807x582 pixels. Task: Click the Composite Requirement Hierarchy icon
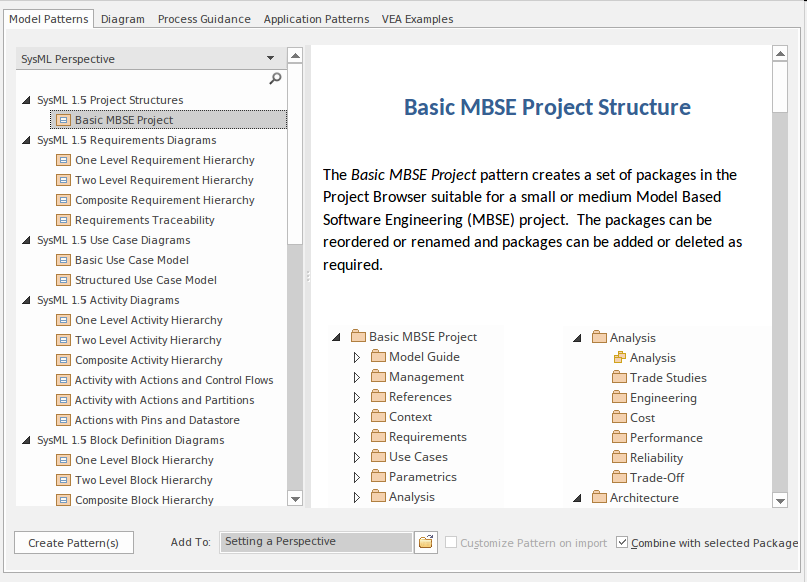[x=63, y=200]
